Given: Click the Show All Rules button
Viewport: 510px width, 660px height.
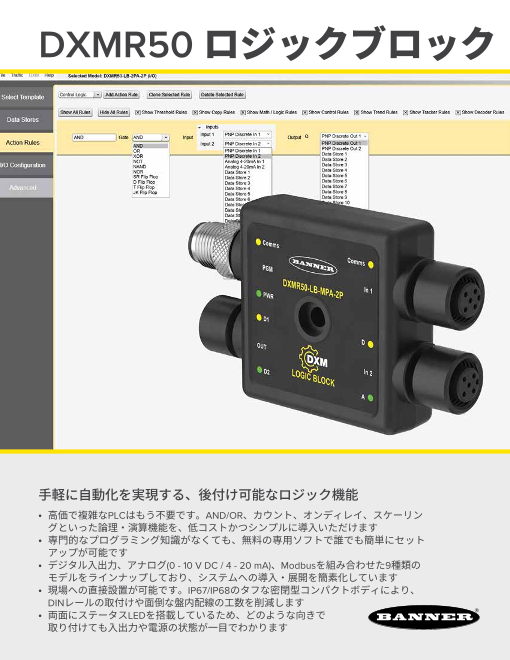Looking at the screenshot, I should coord(75,112).
